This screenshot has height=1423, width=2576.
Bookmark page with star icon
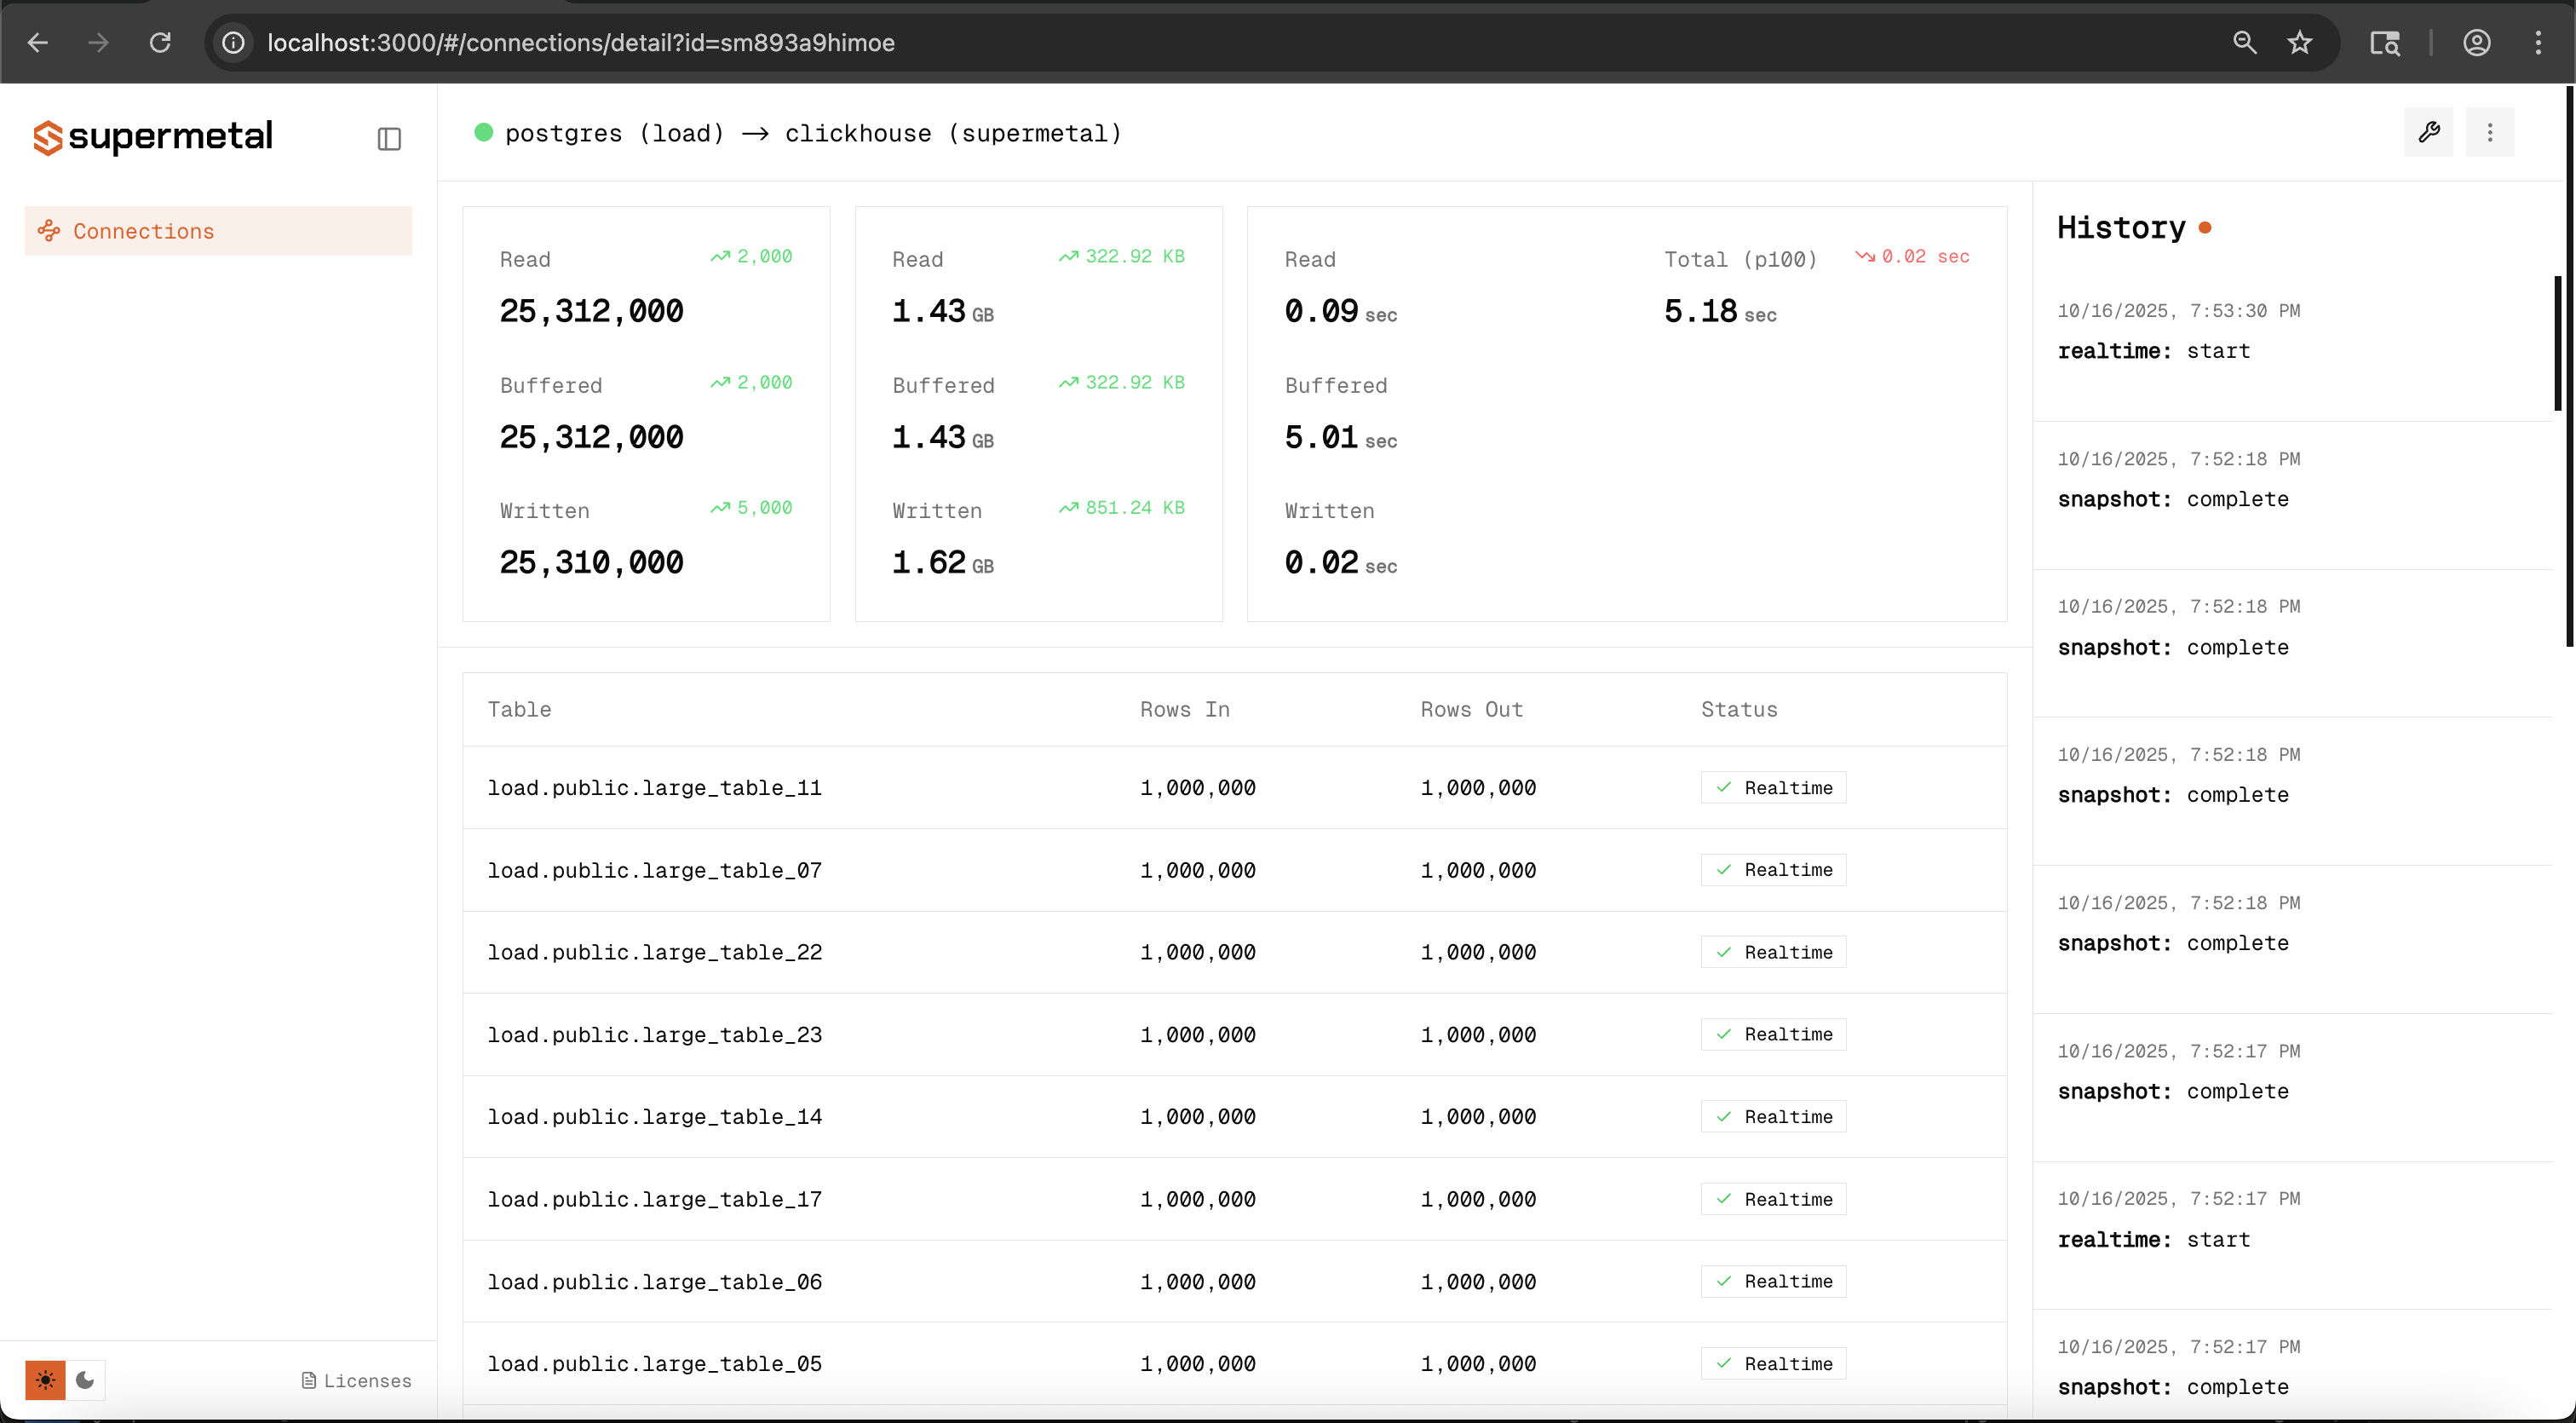point(2300,43)
